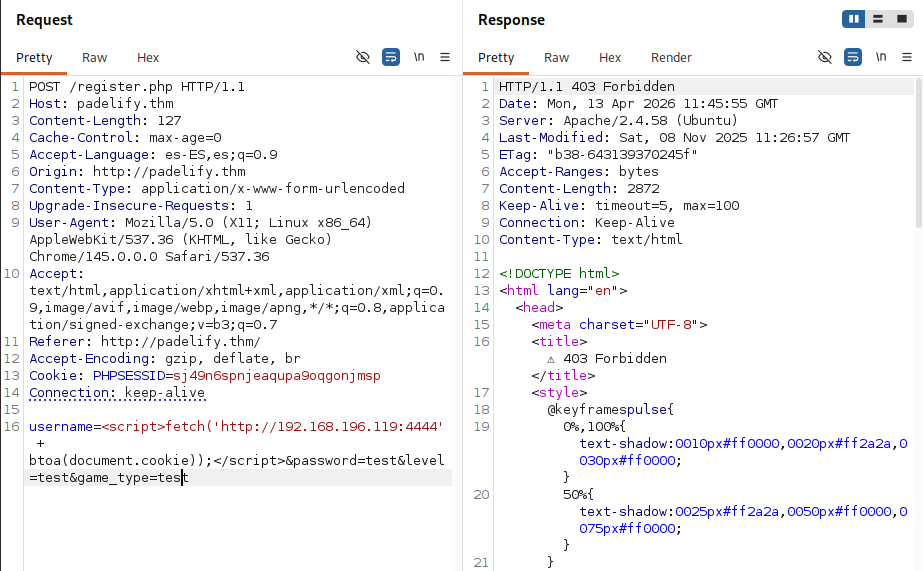The height and width of the screenshot is (571, 923).
Task: Toggle hide non-printable characters in Request pane
Action: (363, 57)
